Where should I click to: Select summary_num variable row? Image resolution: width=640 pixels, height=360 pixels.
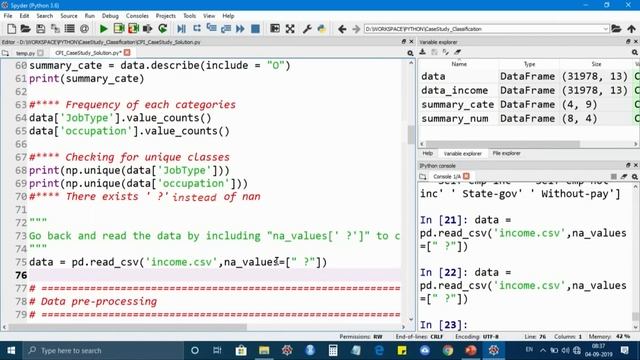[529, 118]
